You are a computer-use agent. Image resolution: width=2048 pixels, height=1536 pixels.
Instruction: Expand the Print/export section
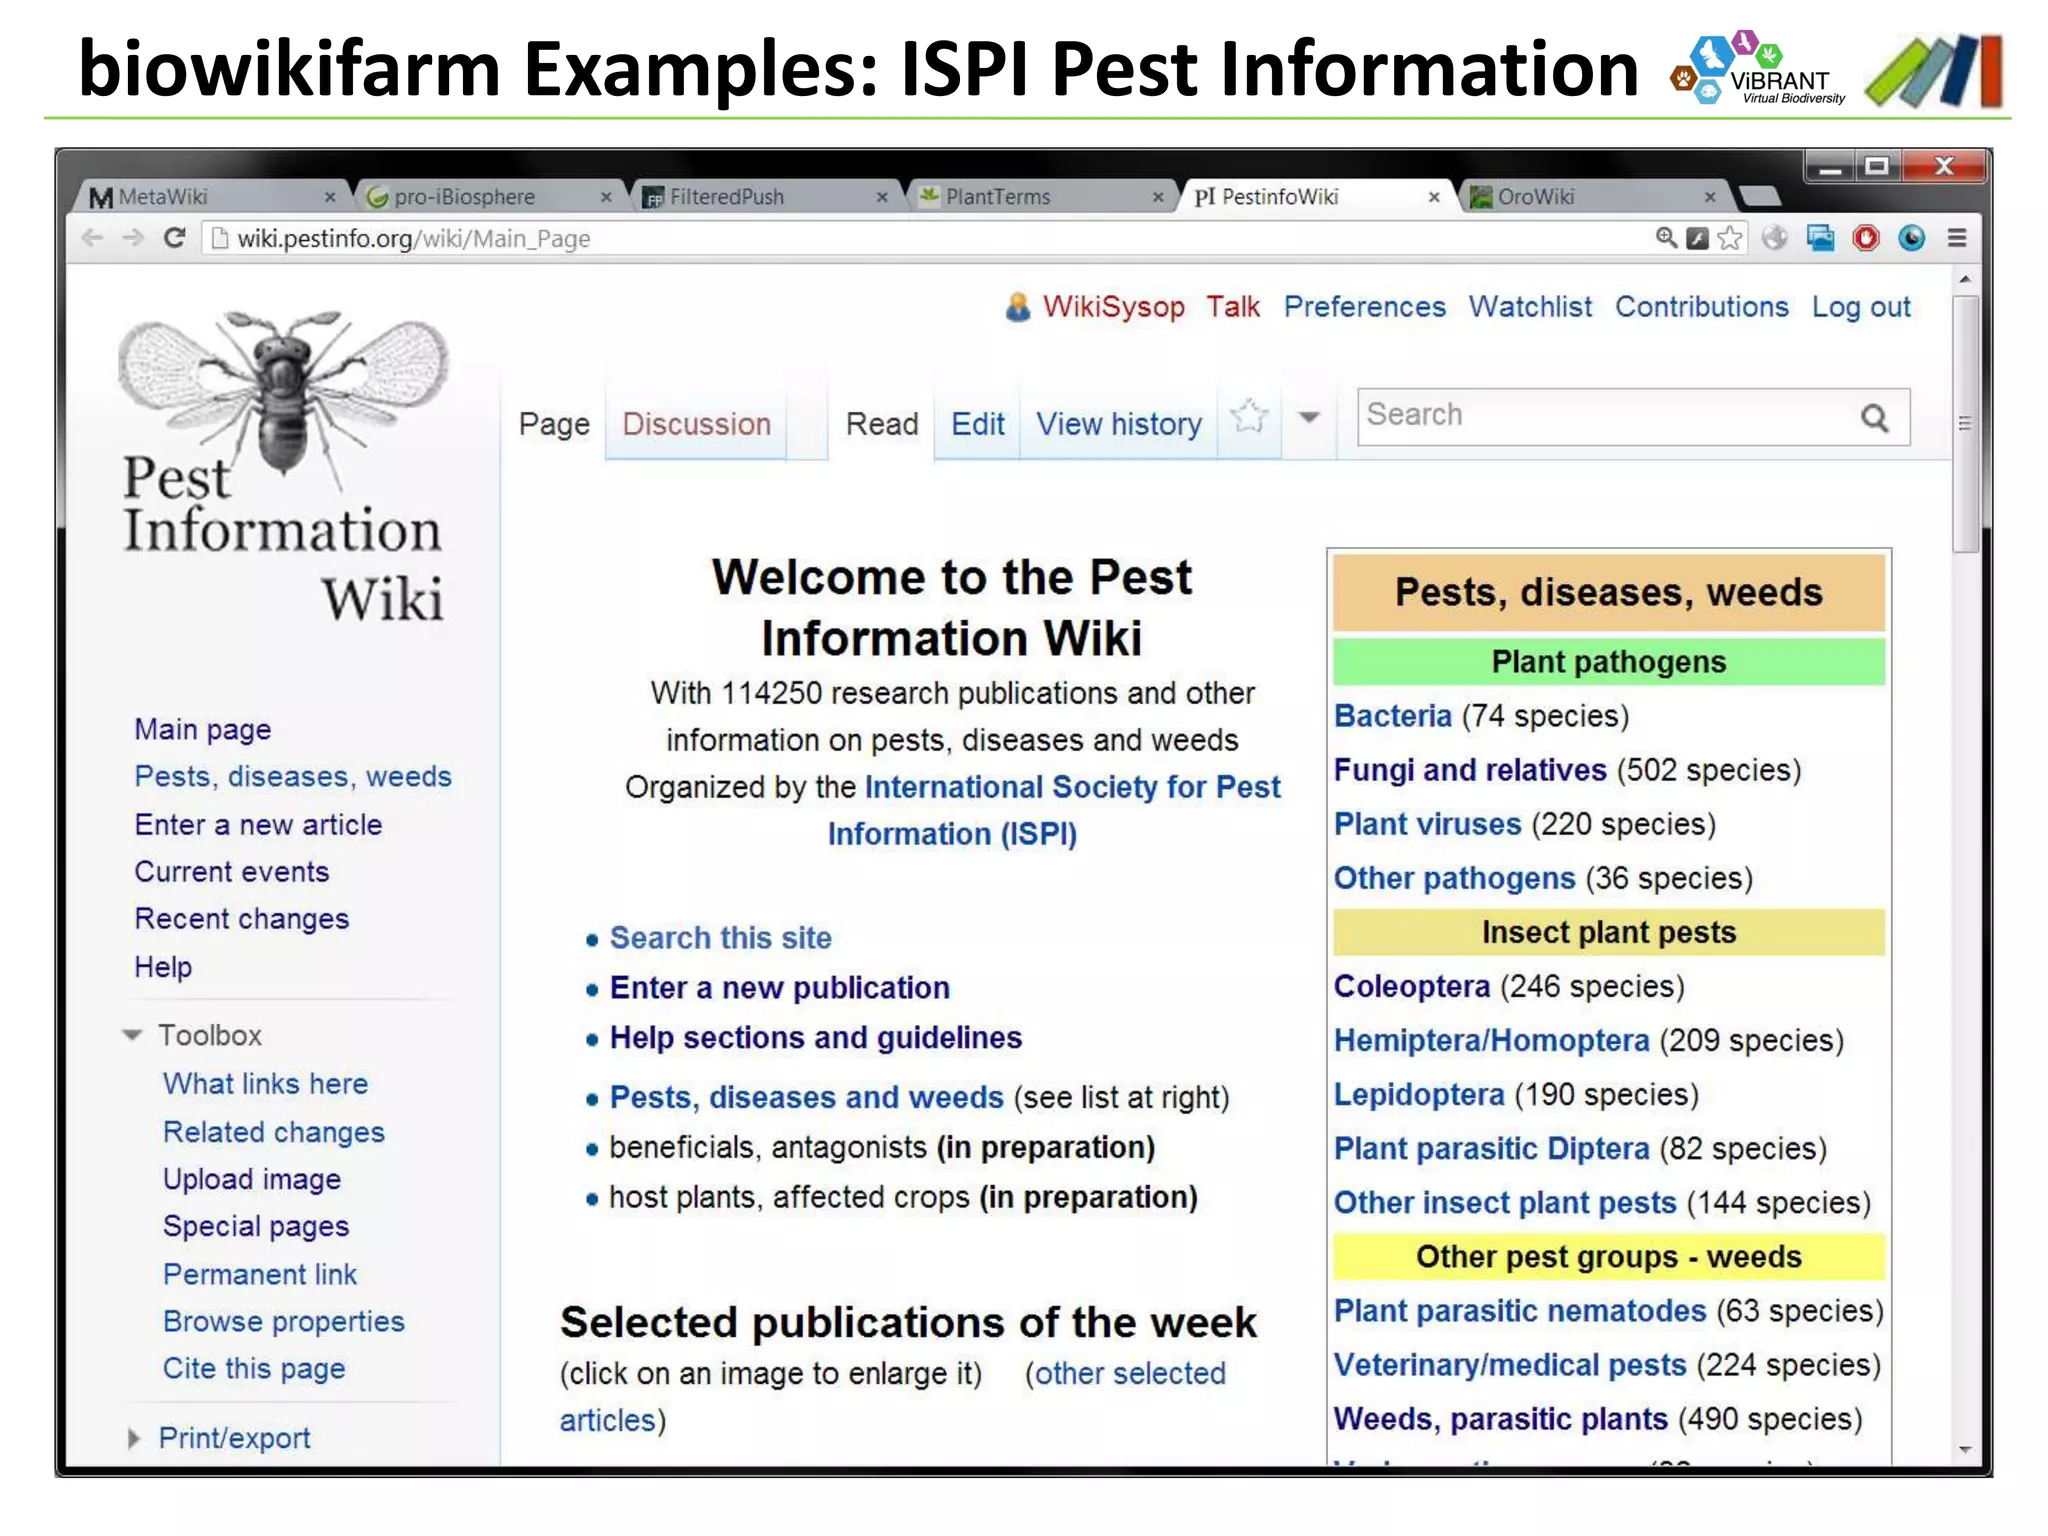[134, 1438]
